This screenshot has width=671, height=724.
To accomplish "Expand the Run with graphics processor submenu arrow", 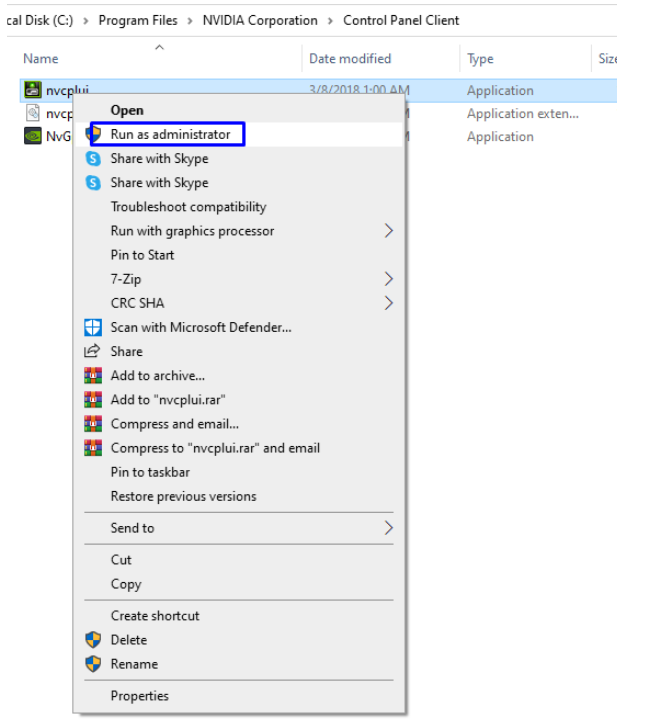I will tap(389, 231).
